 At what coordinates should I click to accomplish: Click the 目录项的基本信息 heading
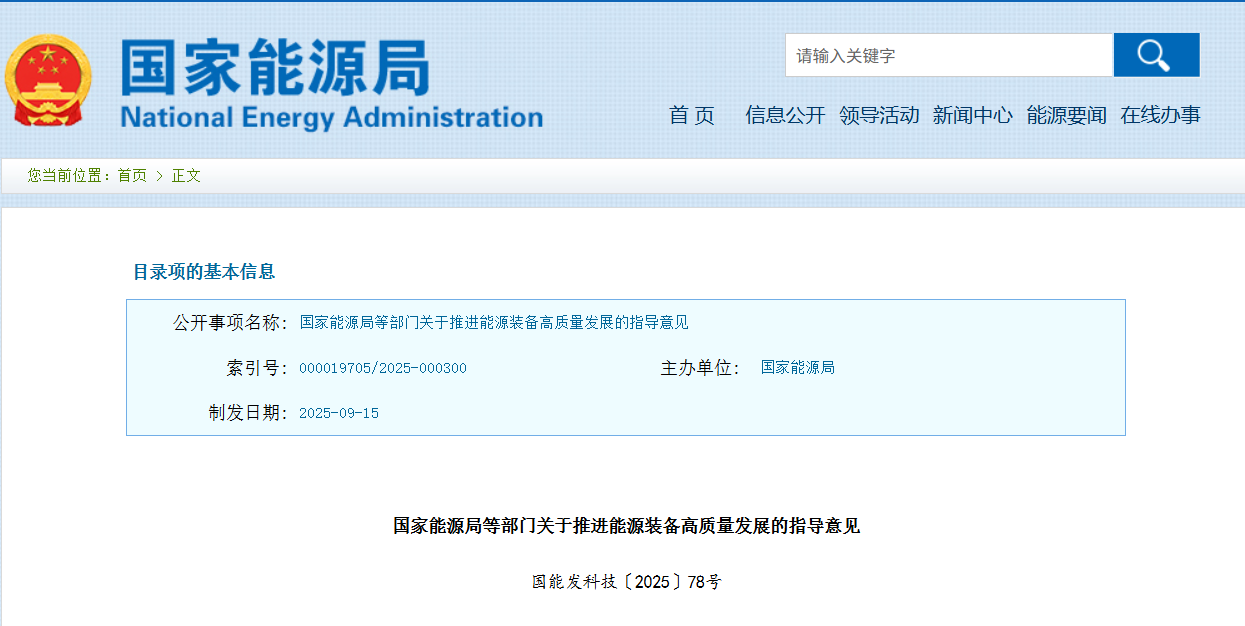[x=204, y=272]
